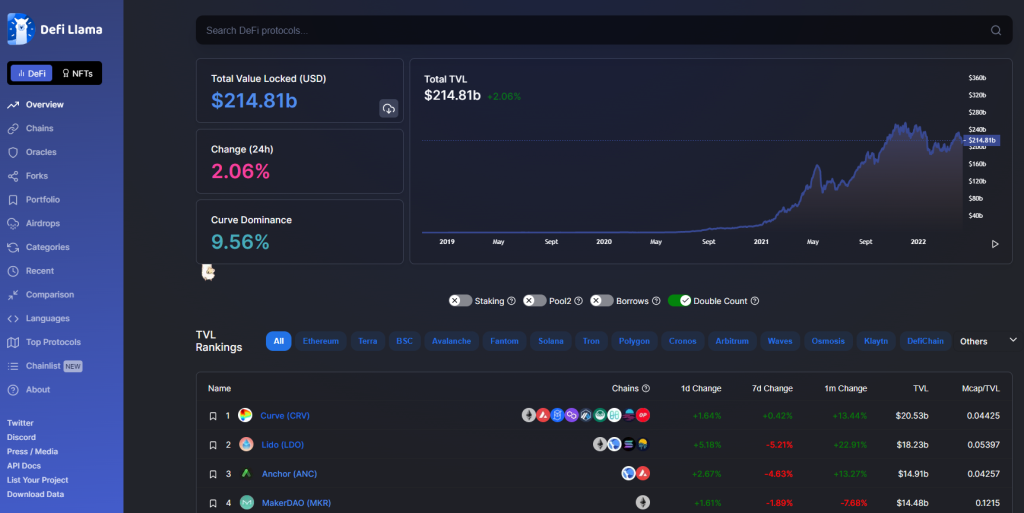Open the Forks page

[x=27, y=176]
